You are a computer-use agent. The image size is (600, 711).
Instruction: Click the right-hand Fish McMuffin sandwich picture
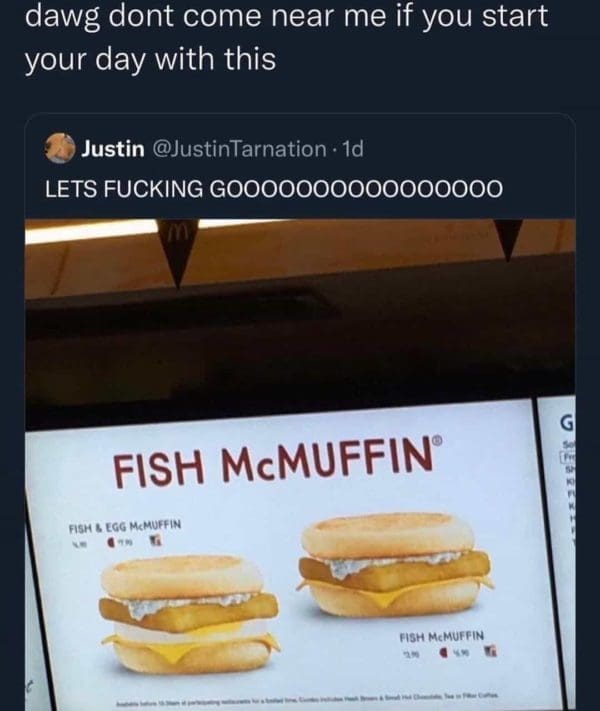(x=394, y=565)
